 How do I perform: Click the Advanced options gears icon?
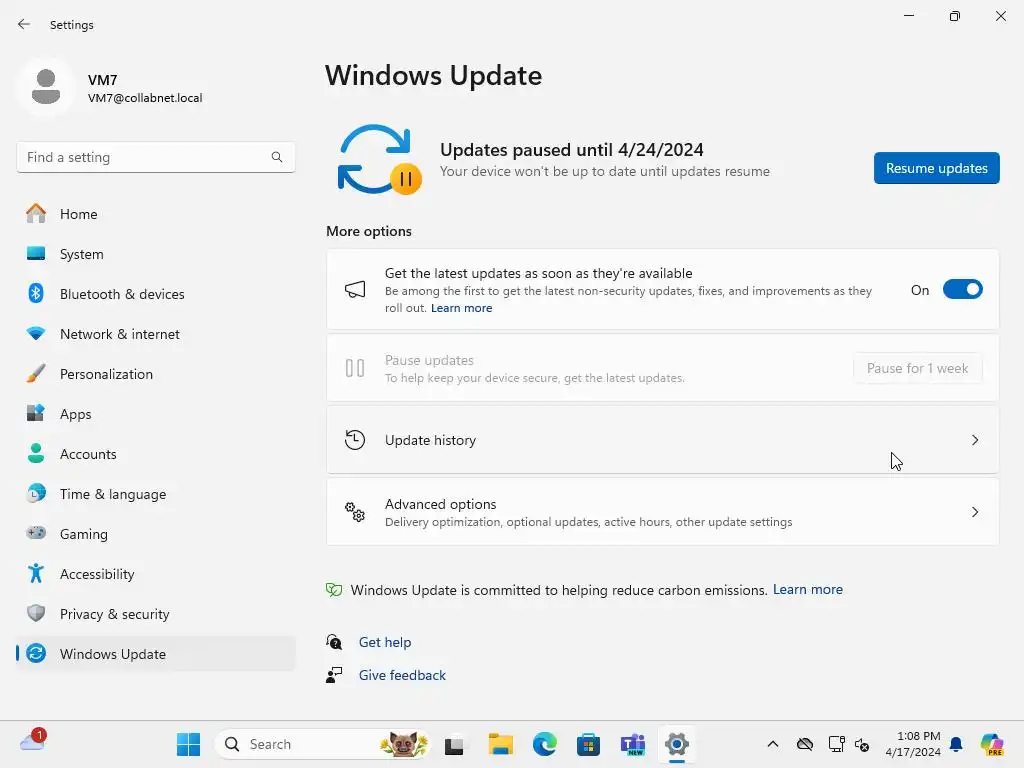point(355,512)
